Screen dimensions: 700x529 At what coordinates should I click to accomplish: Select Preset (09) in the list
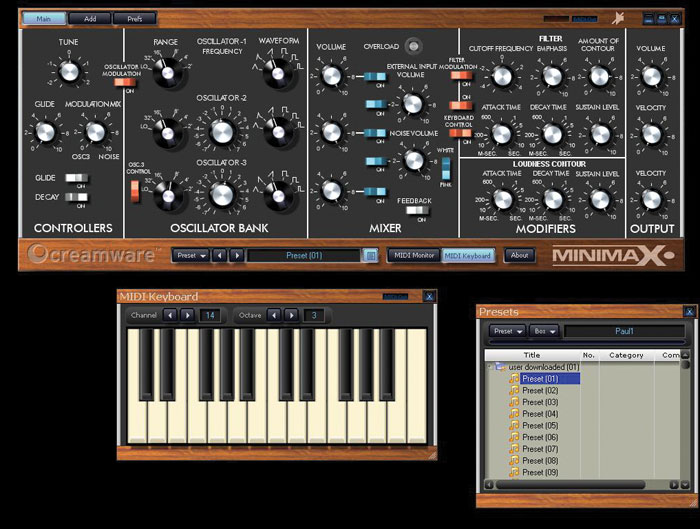tap(540, 472)
